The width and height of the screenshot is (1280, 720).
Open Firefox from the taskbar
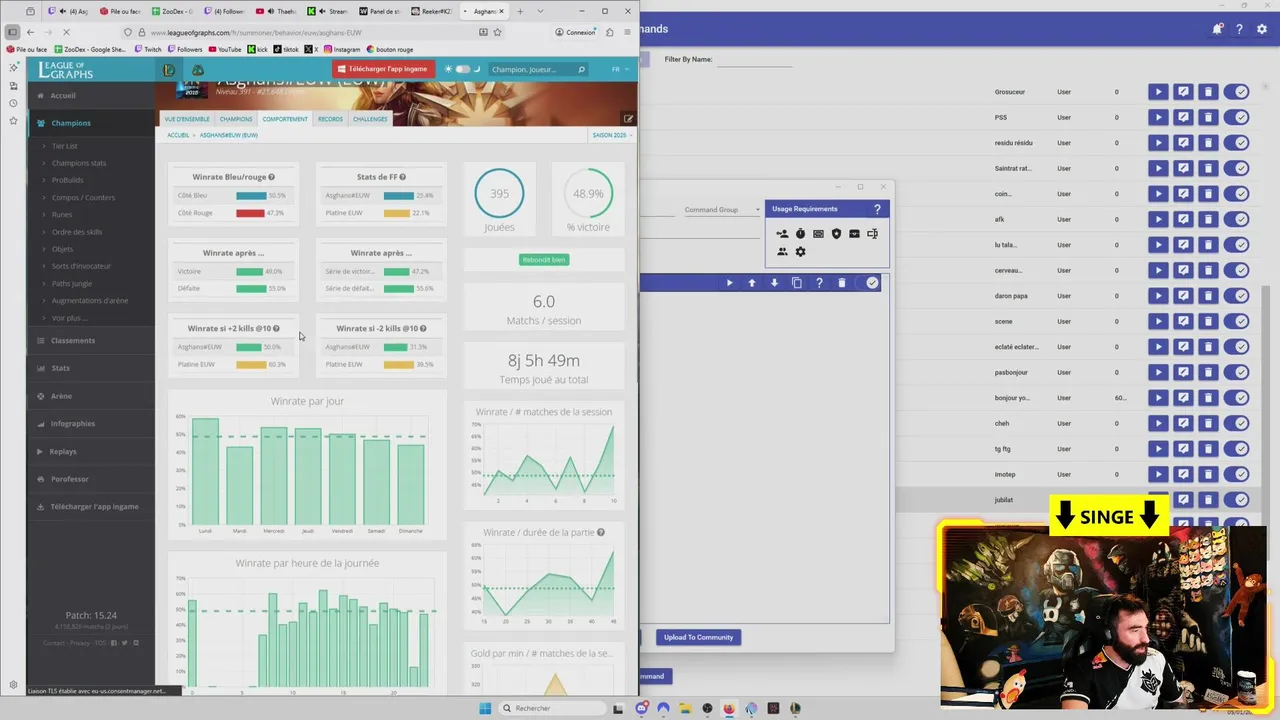point(729,708)
